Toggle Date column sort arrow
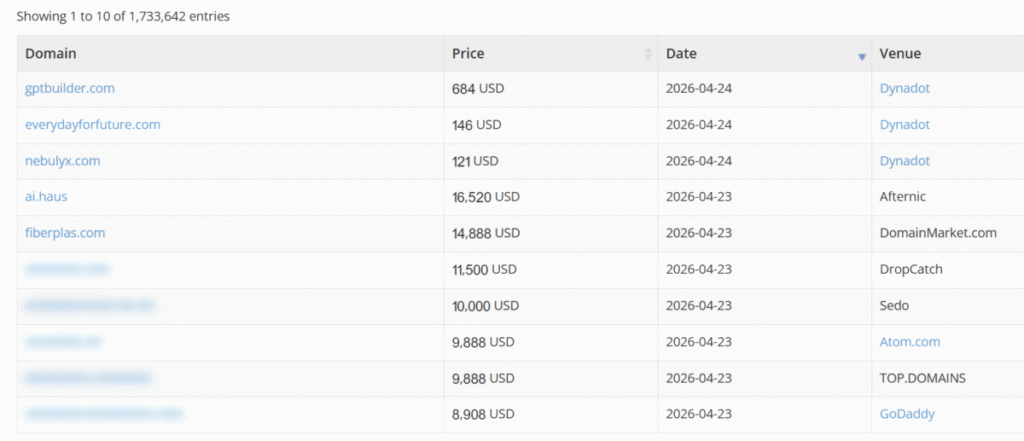 (x=861, y=57)
